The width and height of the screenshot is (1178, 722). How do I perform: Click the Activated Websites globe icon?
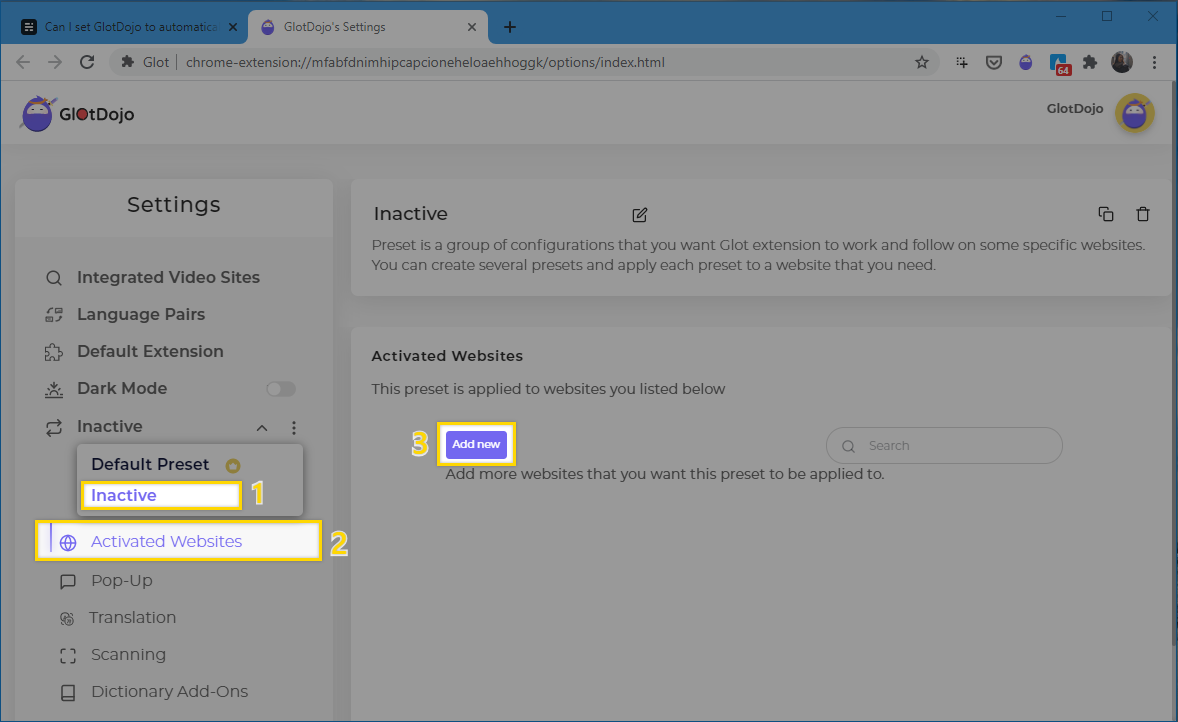(x=68, y=542)
